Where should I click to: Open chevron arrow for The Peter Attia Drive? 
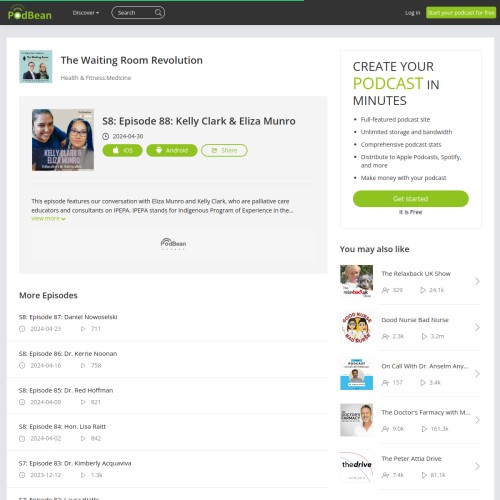[477, 466]
